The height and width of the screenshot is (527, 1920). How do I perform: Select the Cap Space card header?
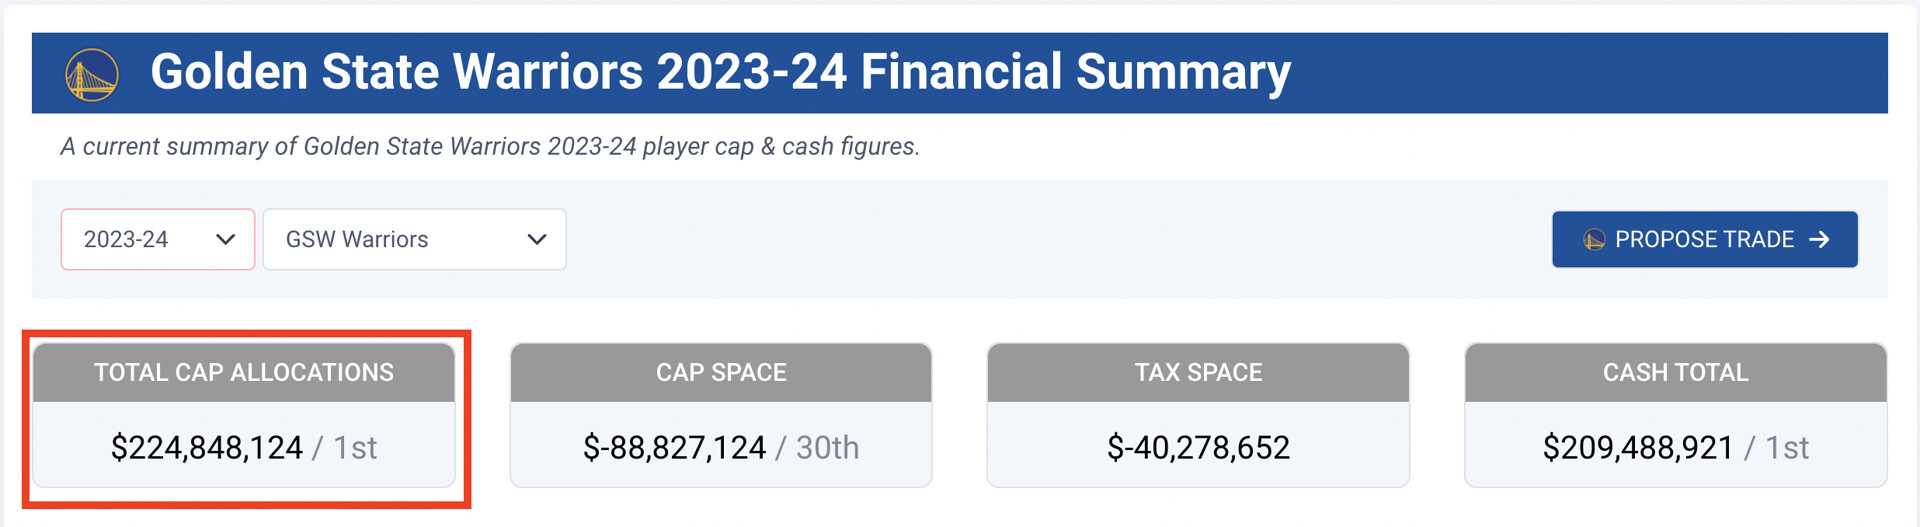point(721,373)
